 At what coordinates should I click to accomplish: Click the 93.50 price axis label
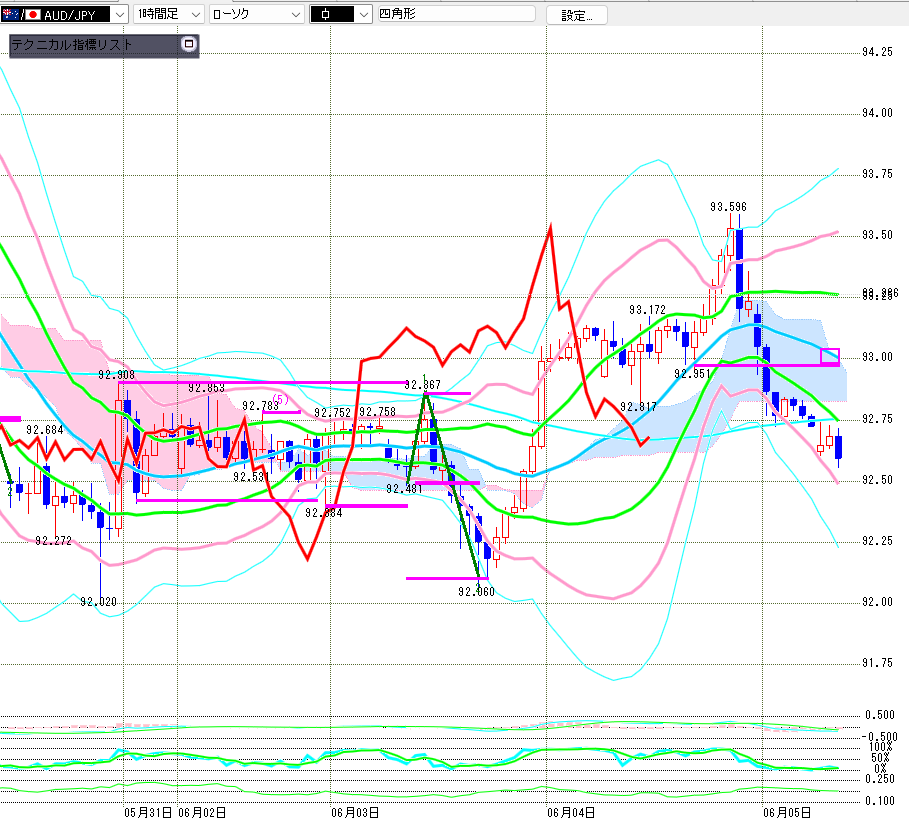point(877,235)
